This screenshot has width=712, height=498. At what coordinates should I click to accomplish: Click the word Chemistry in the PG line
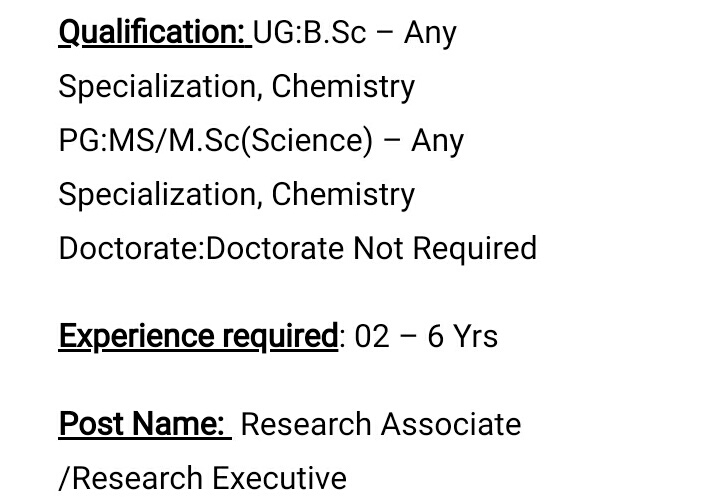click(x=343, y=195)
